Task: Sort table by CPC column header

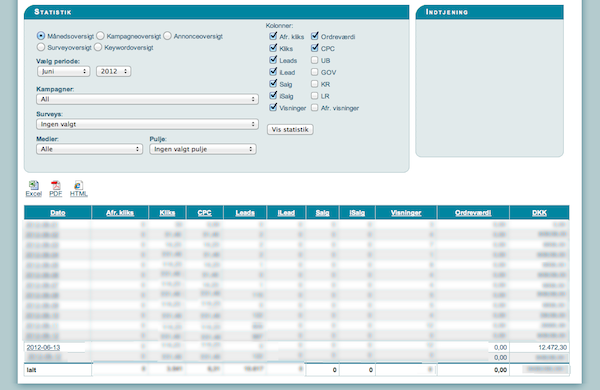Action: click(204, 213)
